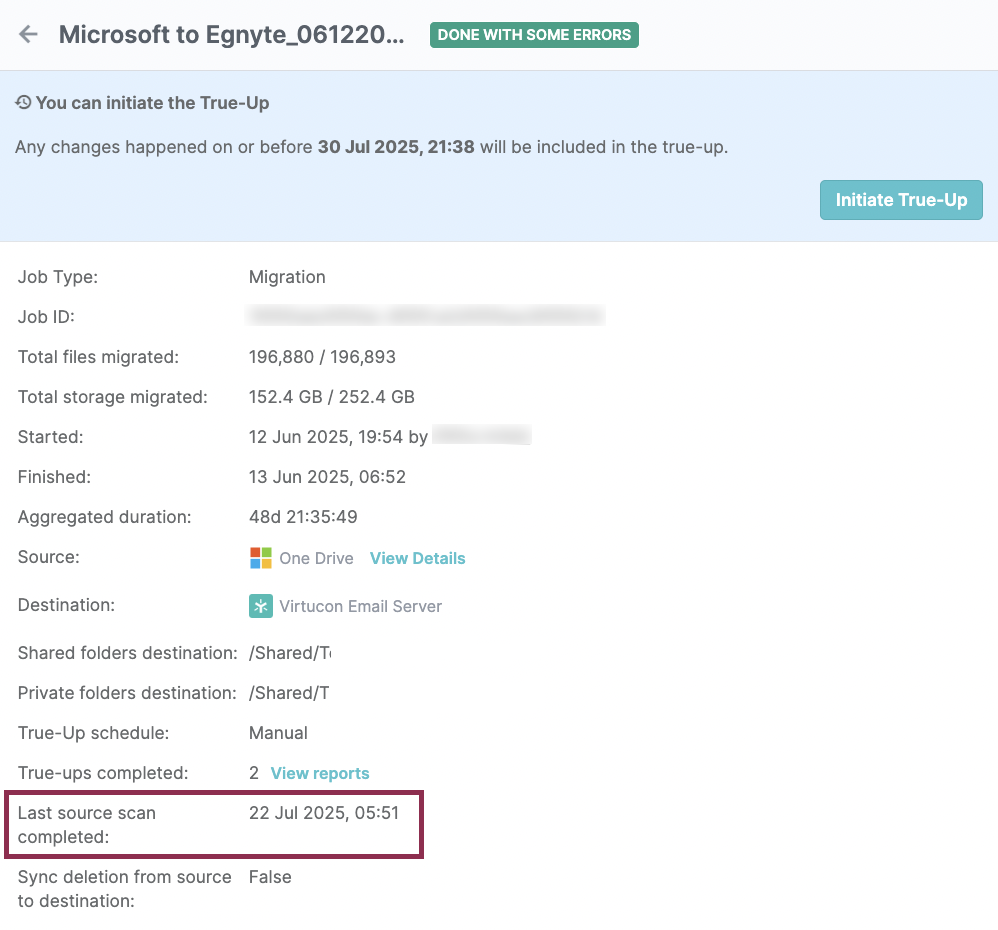Viewport: 998px width, 930px height.
Task: Click the Virtucon Email Server destination name
Action: (x=360, y=606)
